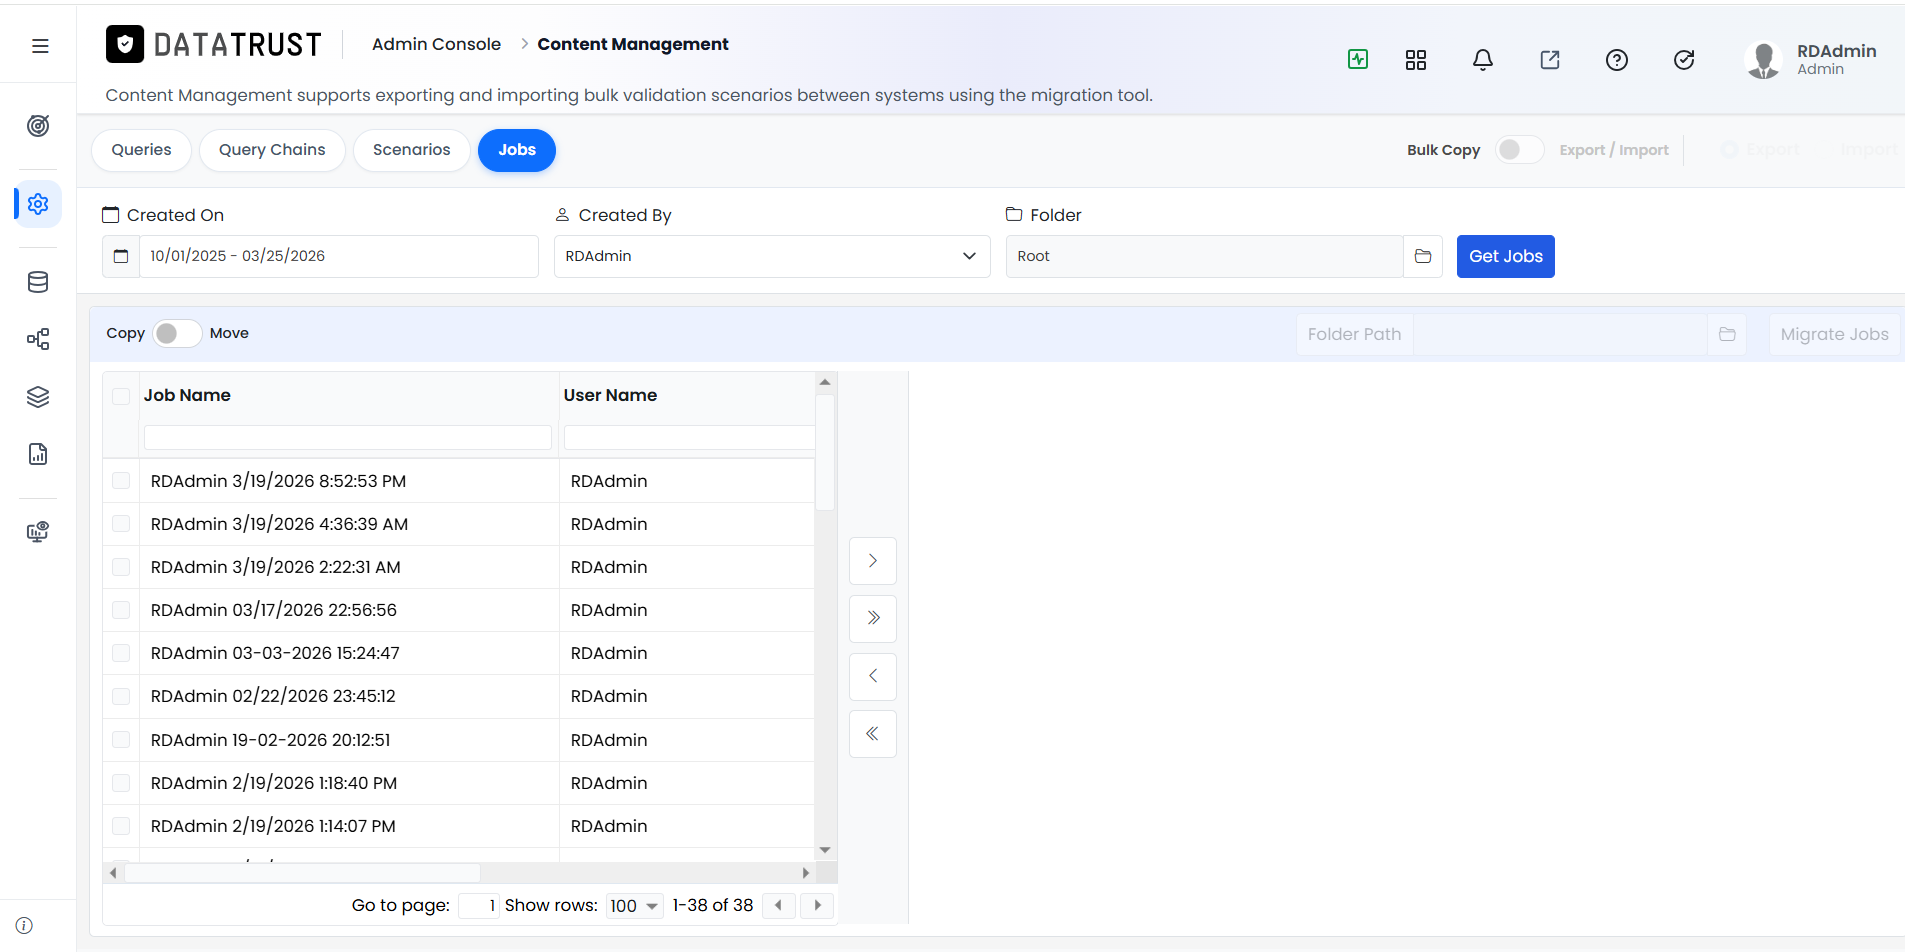This screenshot has width=1905, height=952.
Task: Open the admin settings gear in sidebar
Action: pyautogui.click(x=38, y=204)
